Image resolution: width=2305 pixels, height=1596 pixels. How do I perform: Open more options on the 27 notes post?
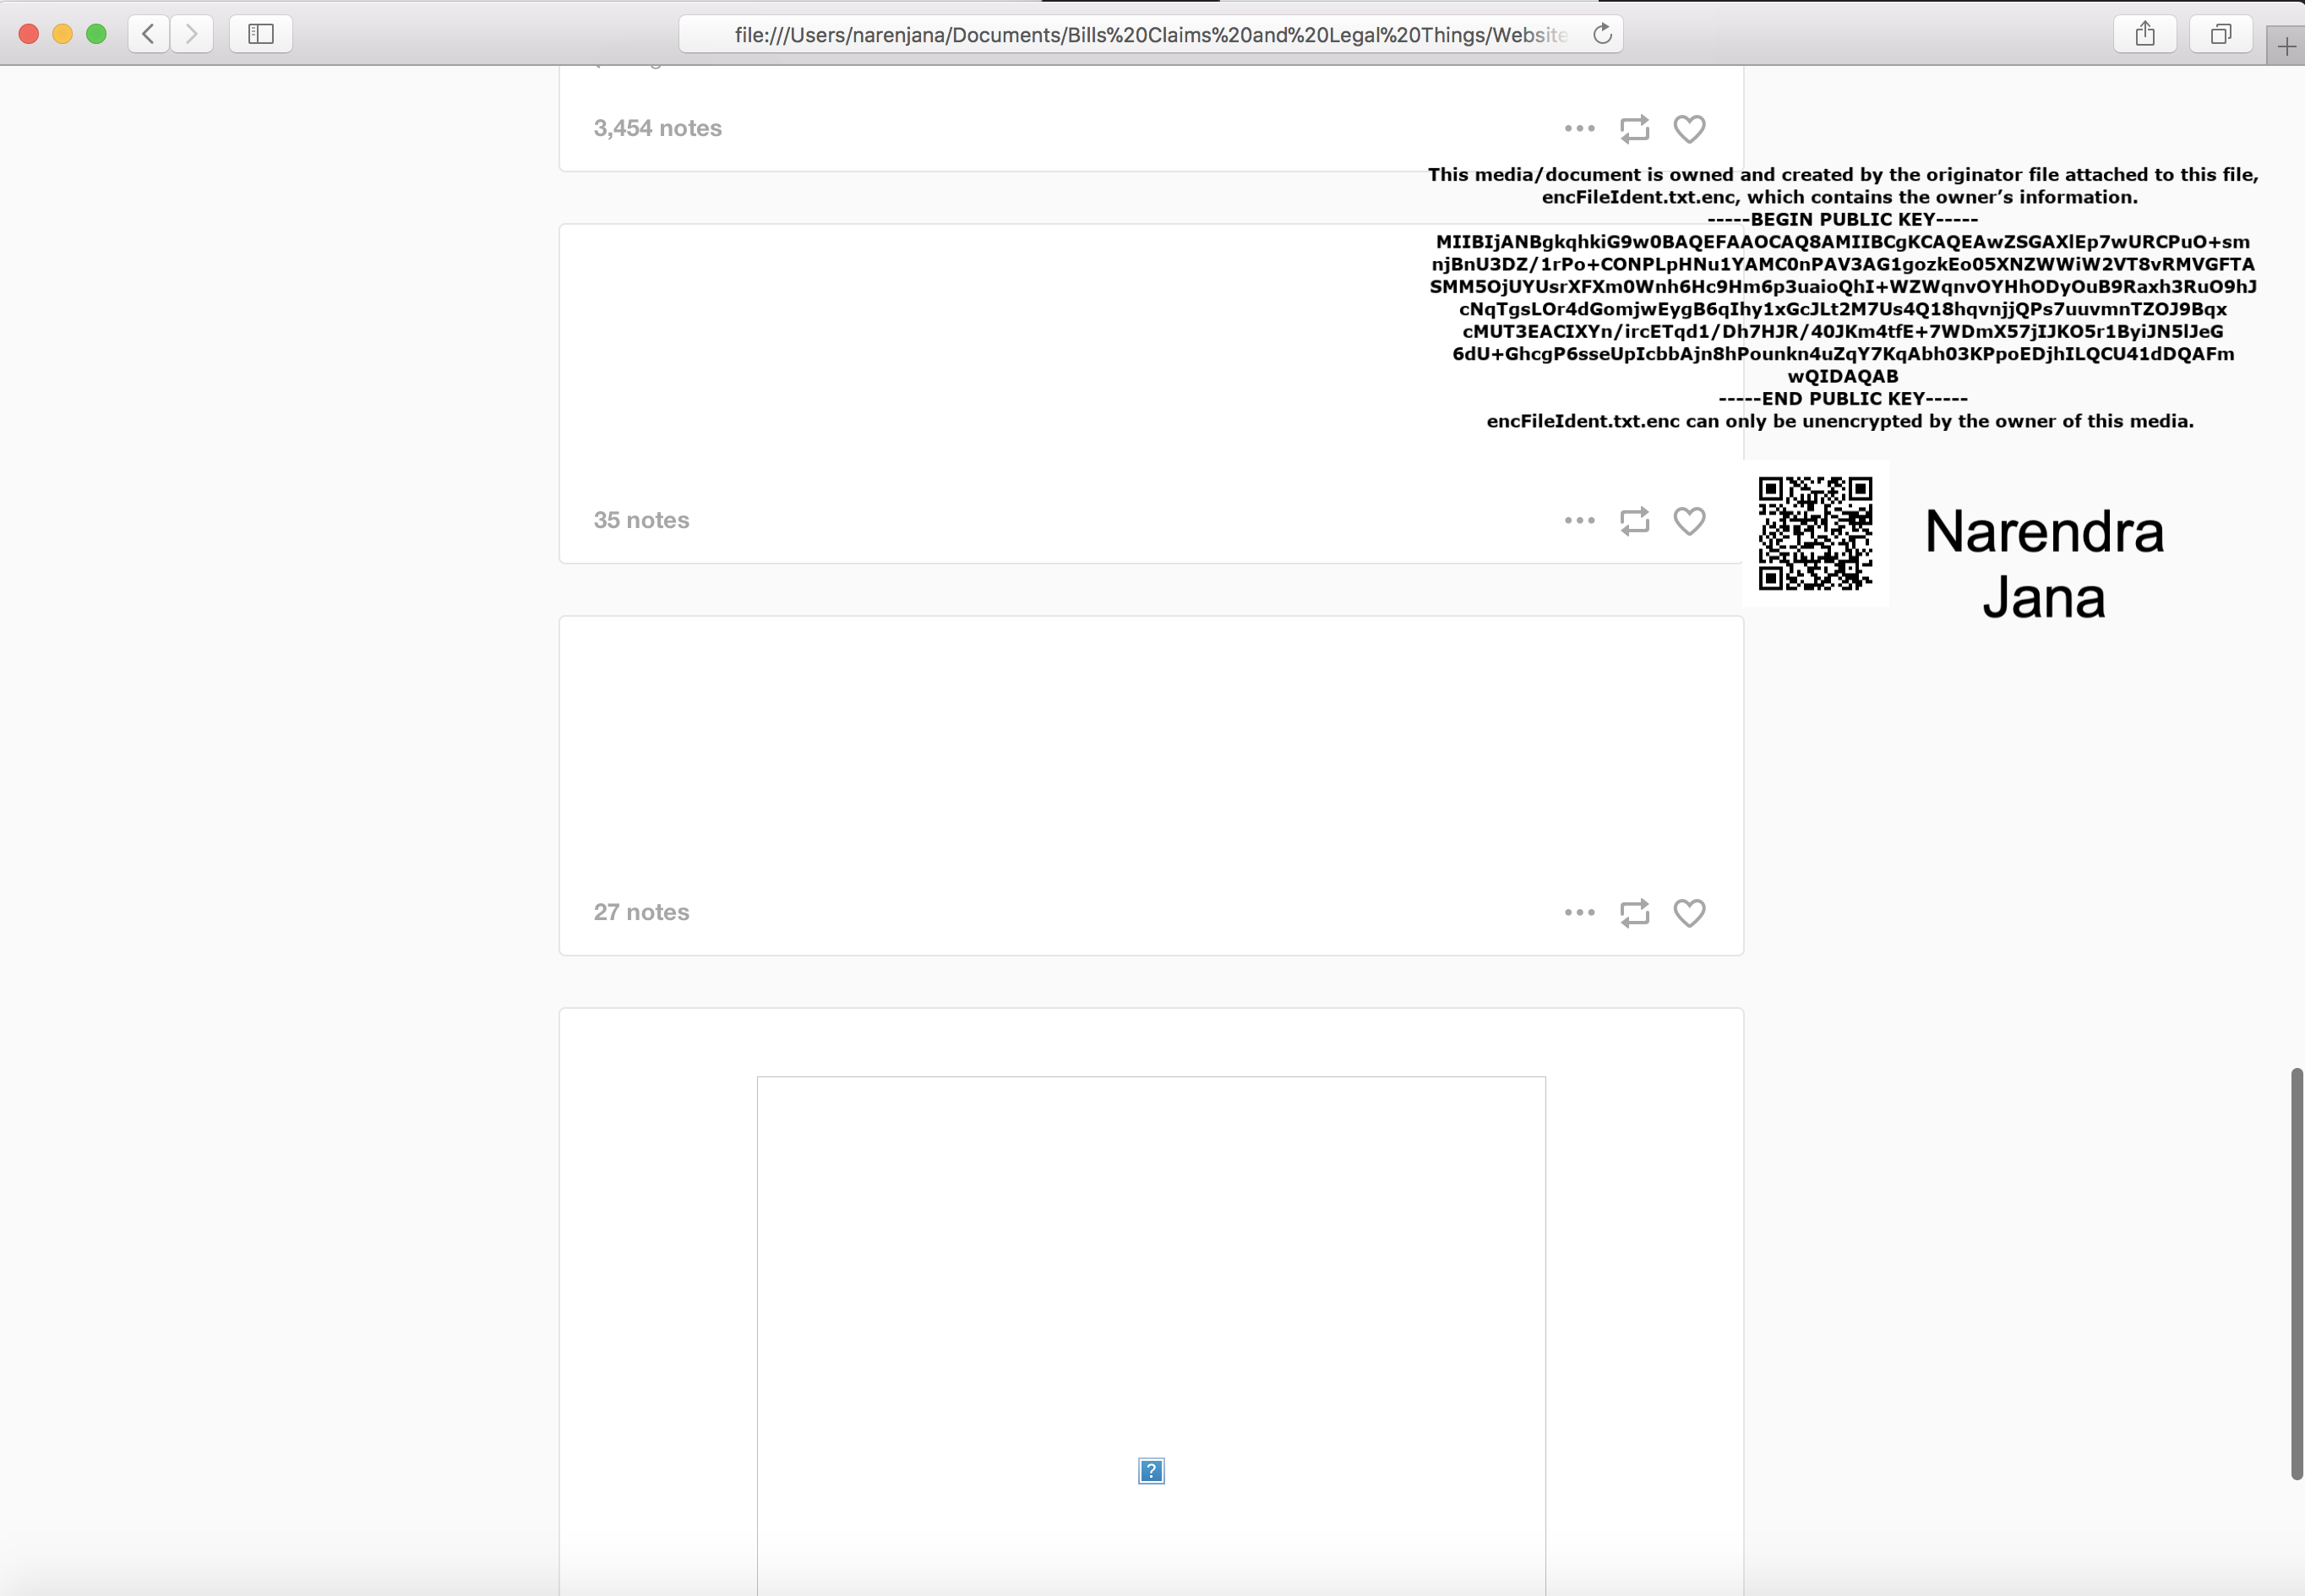point(1580,912)
